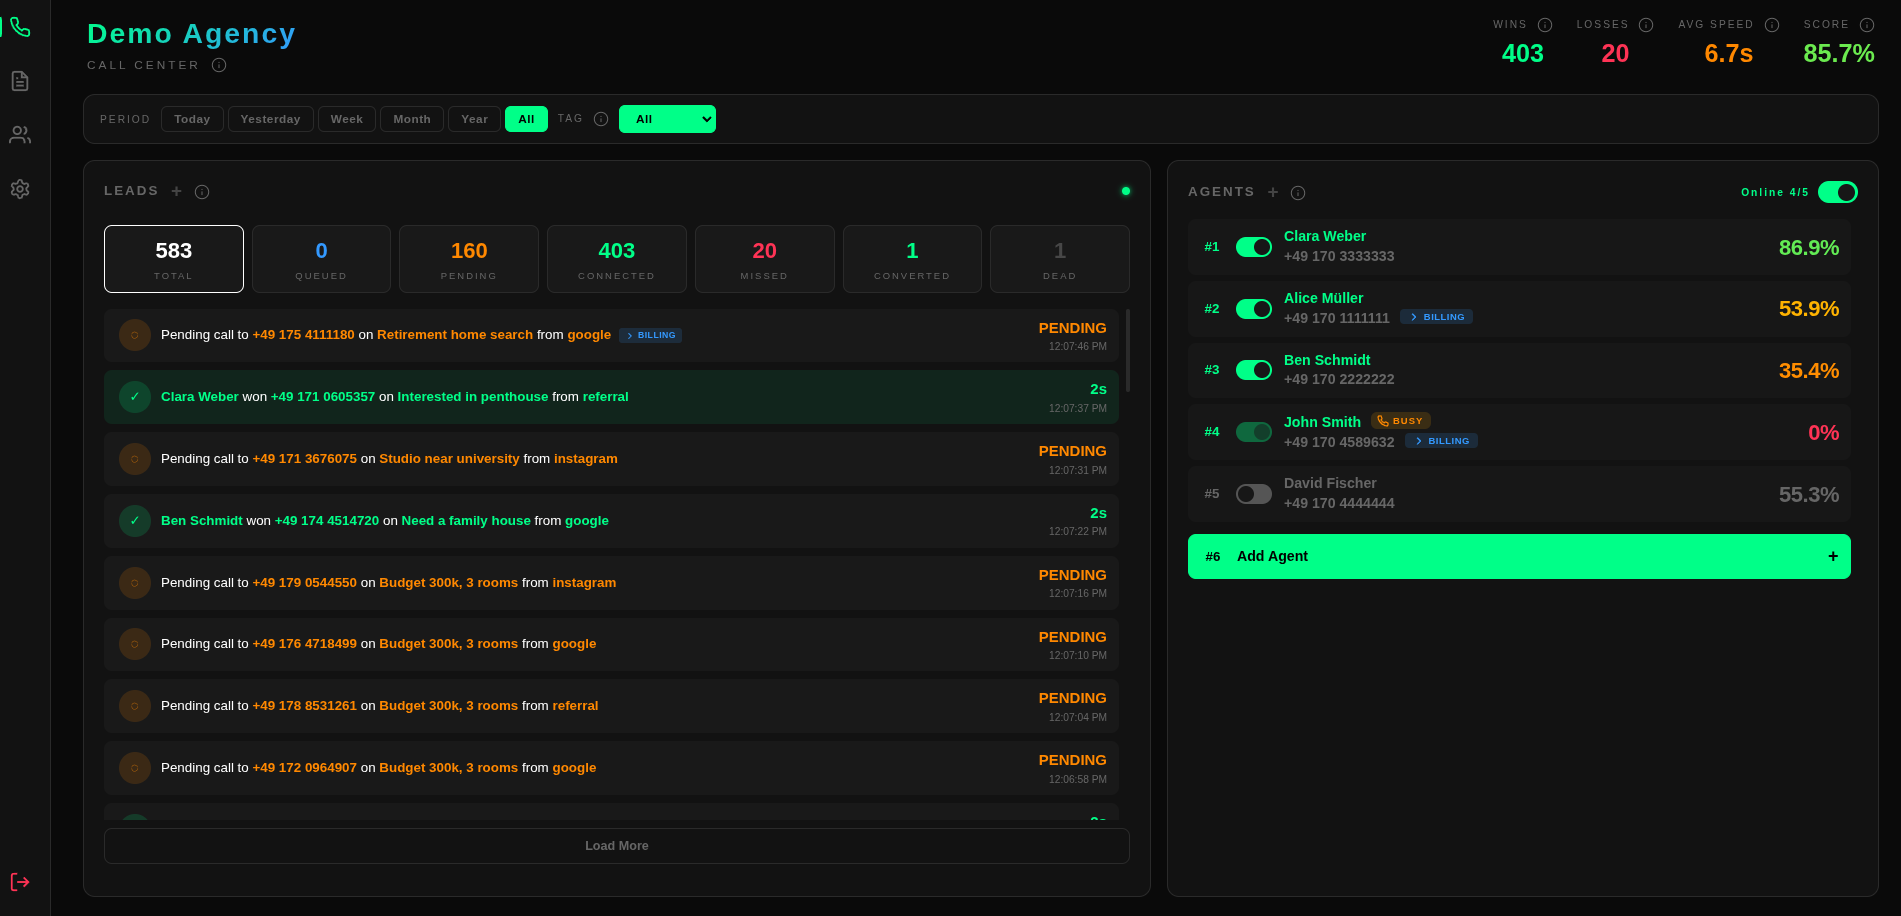Click 'Studio near university' lead text

[449, 459]
